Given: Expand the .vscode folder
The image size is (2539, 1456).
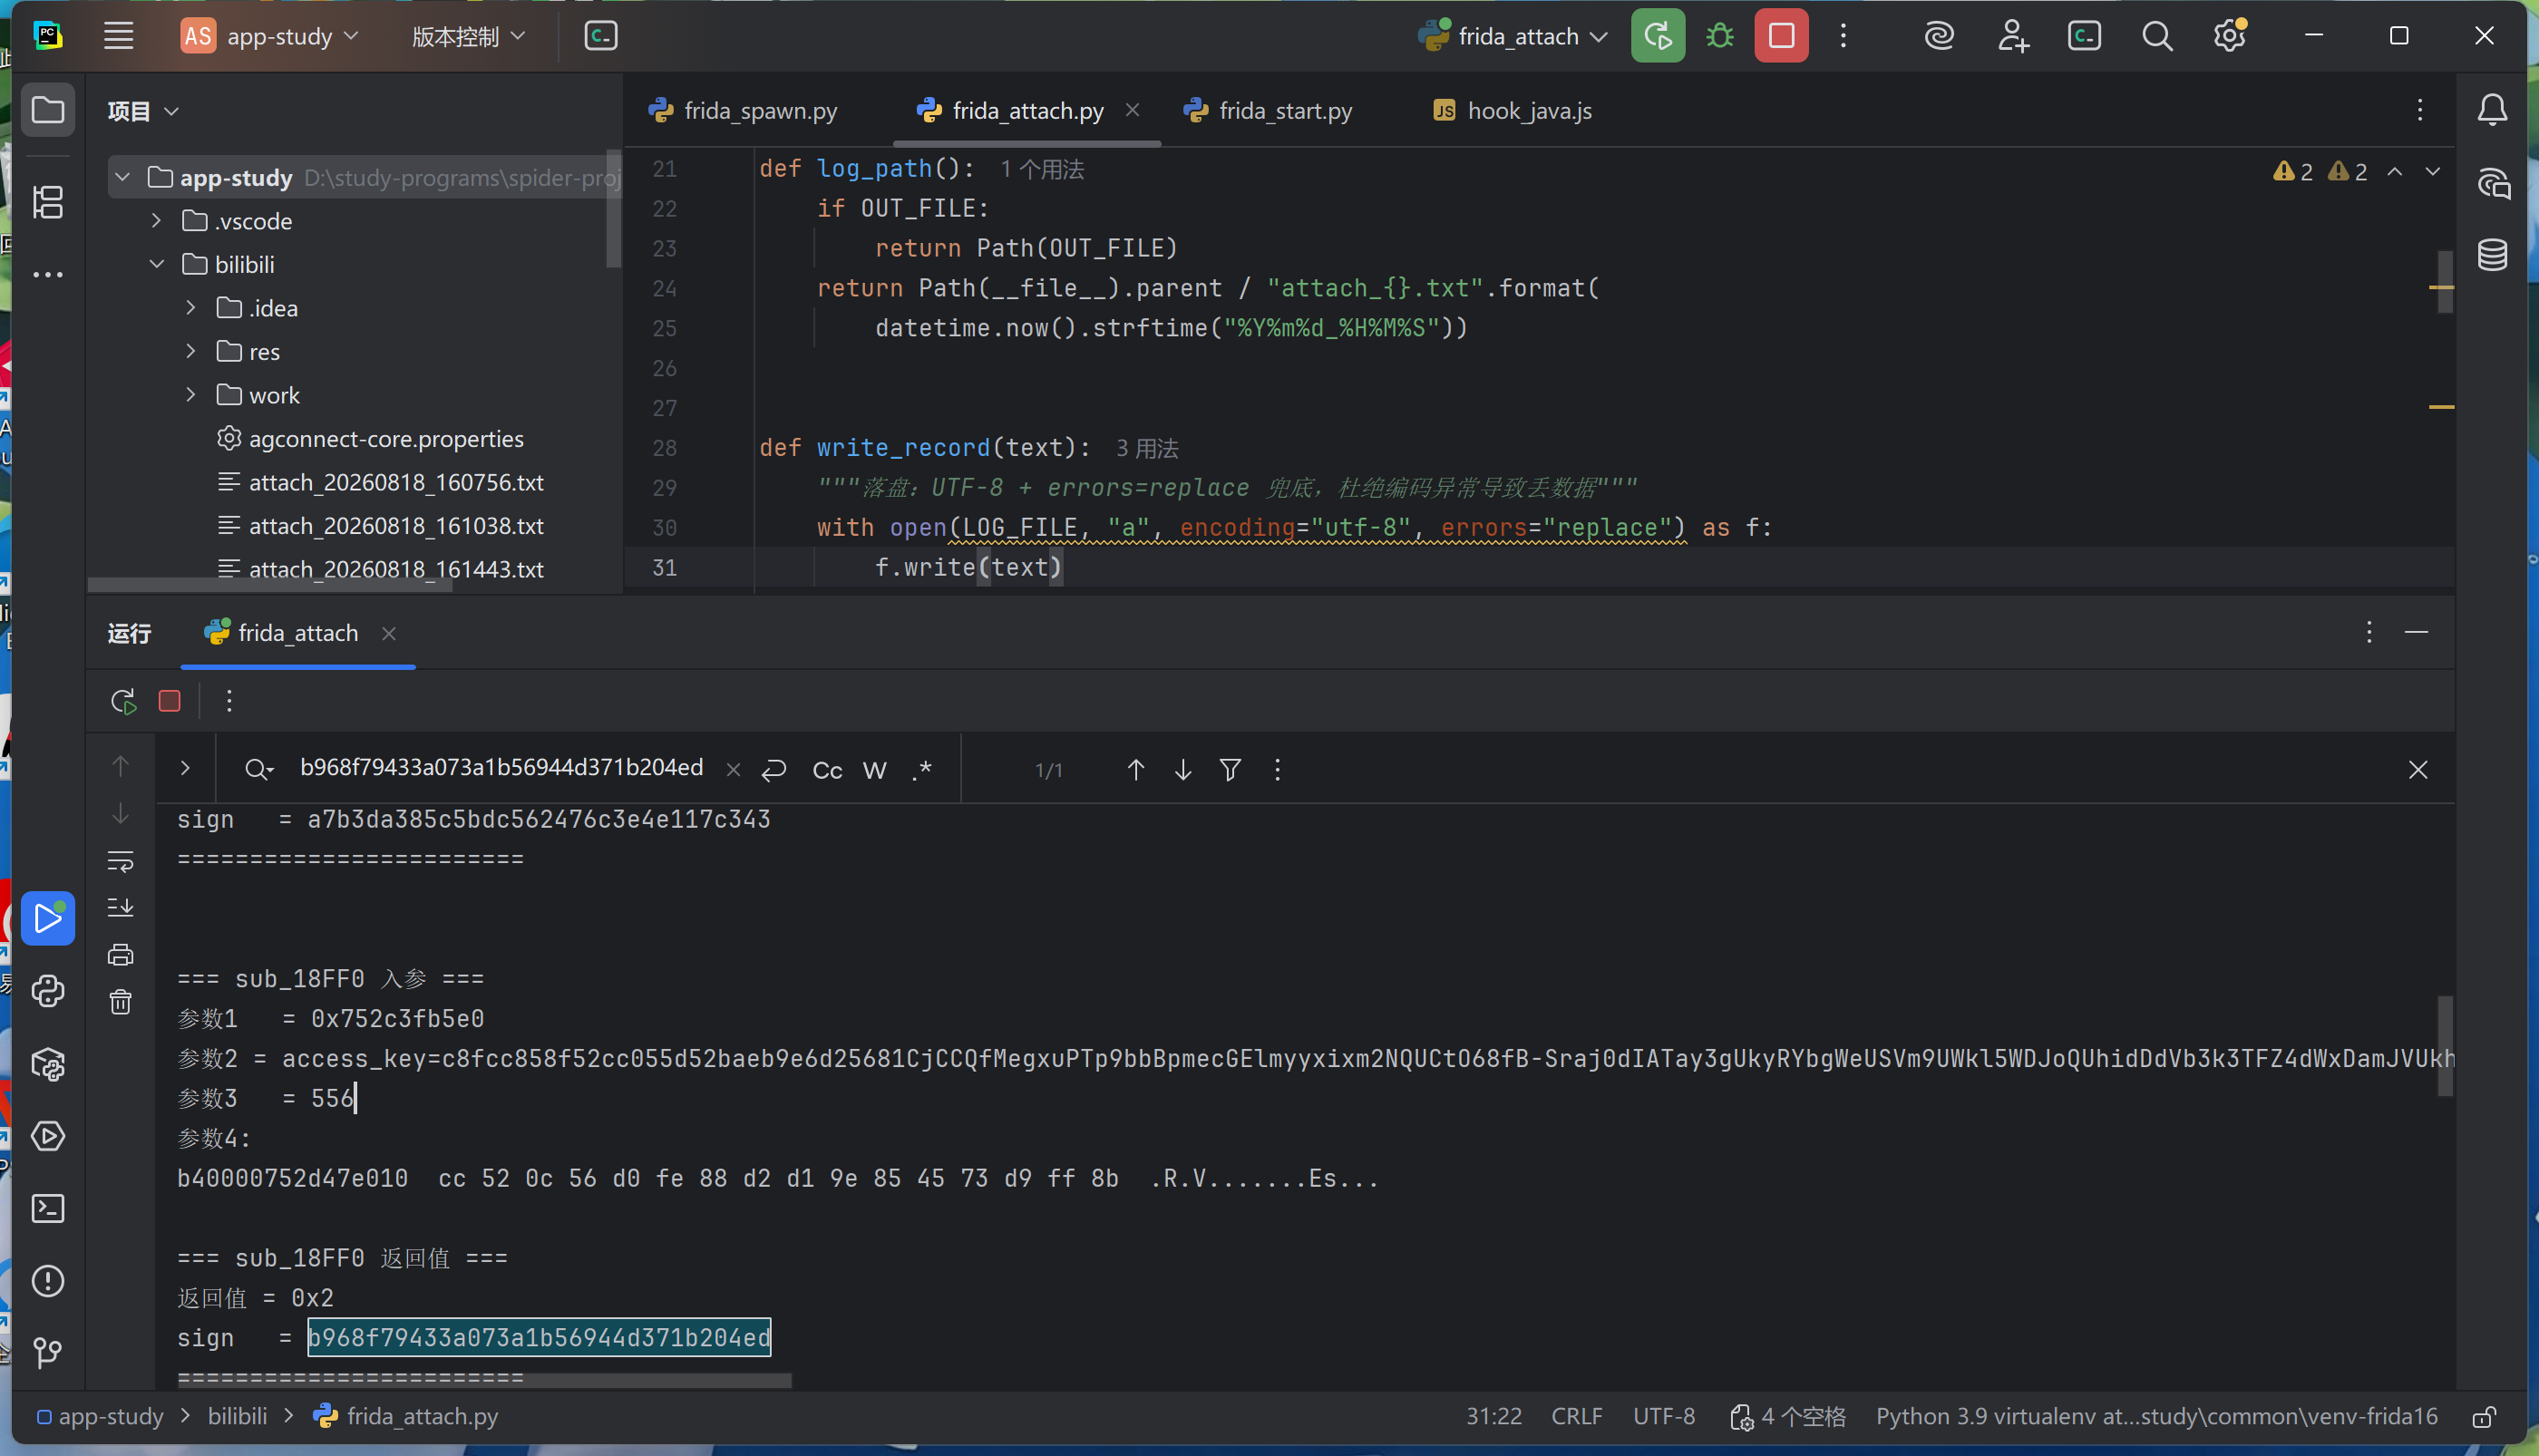Looking at the screenshot, I should (x=156, y=220).
